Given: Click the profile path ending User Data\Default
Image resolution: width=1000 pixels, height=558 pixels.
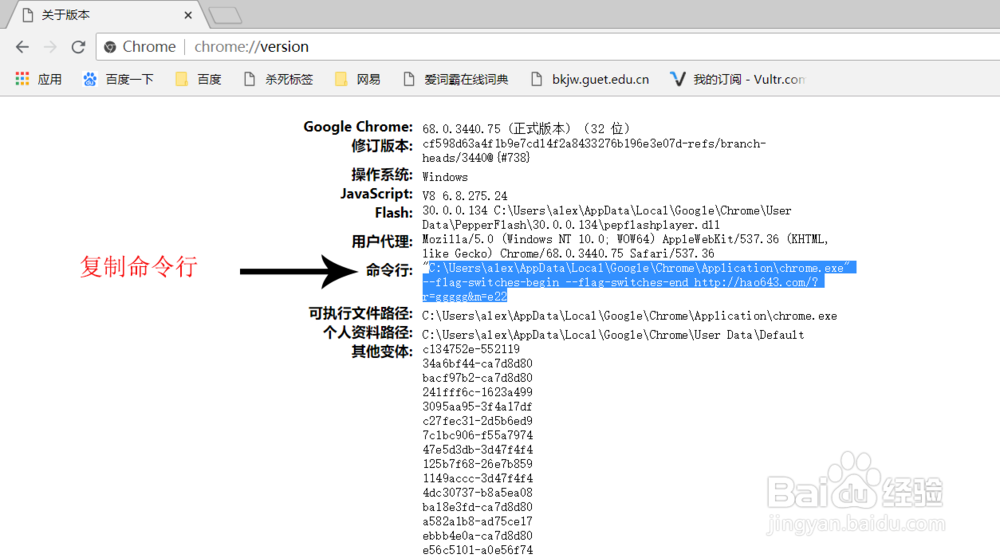Looking at the screenshot, I should pos(613,335).
